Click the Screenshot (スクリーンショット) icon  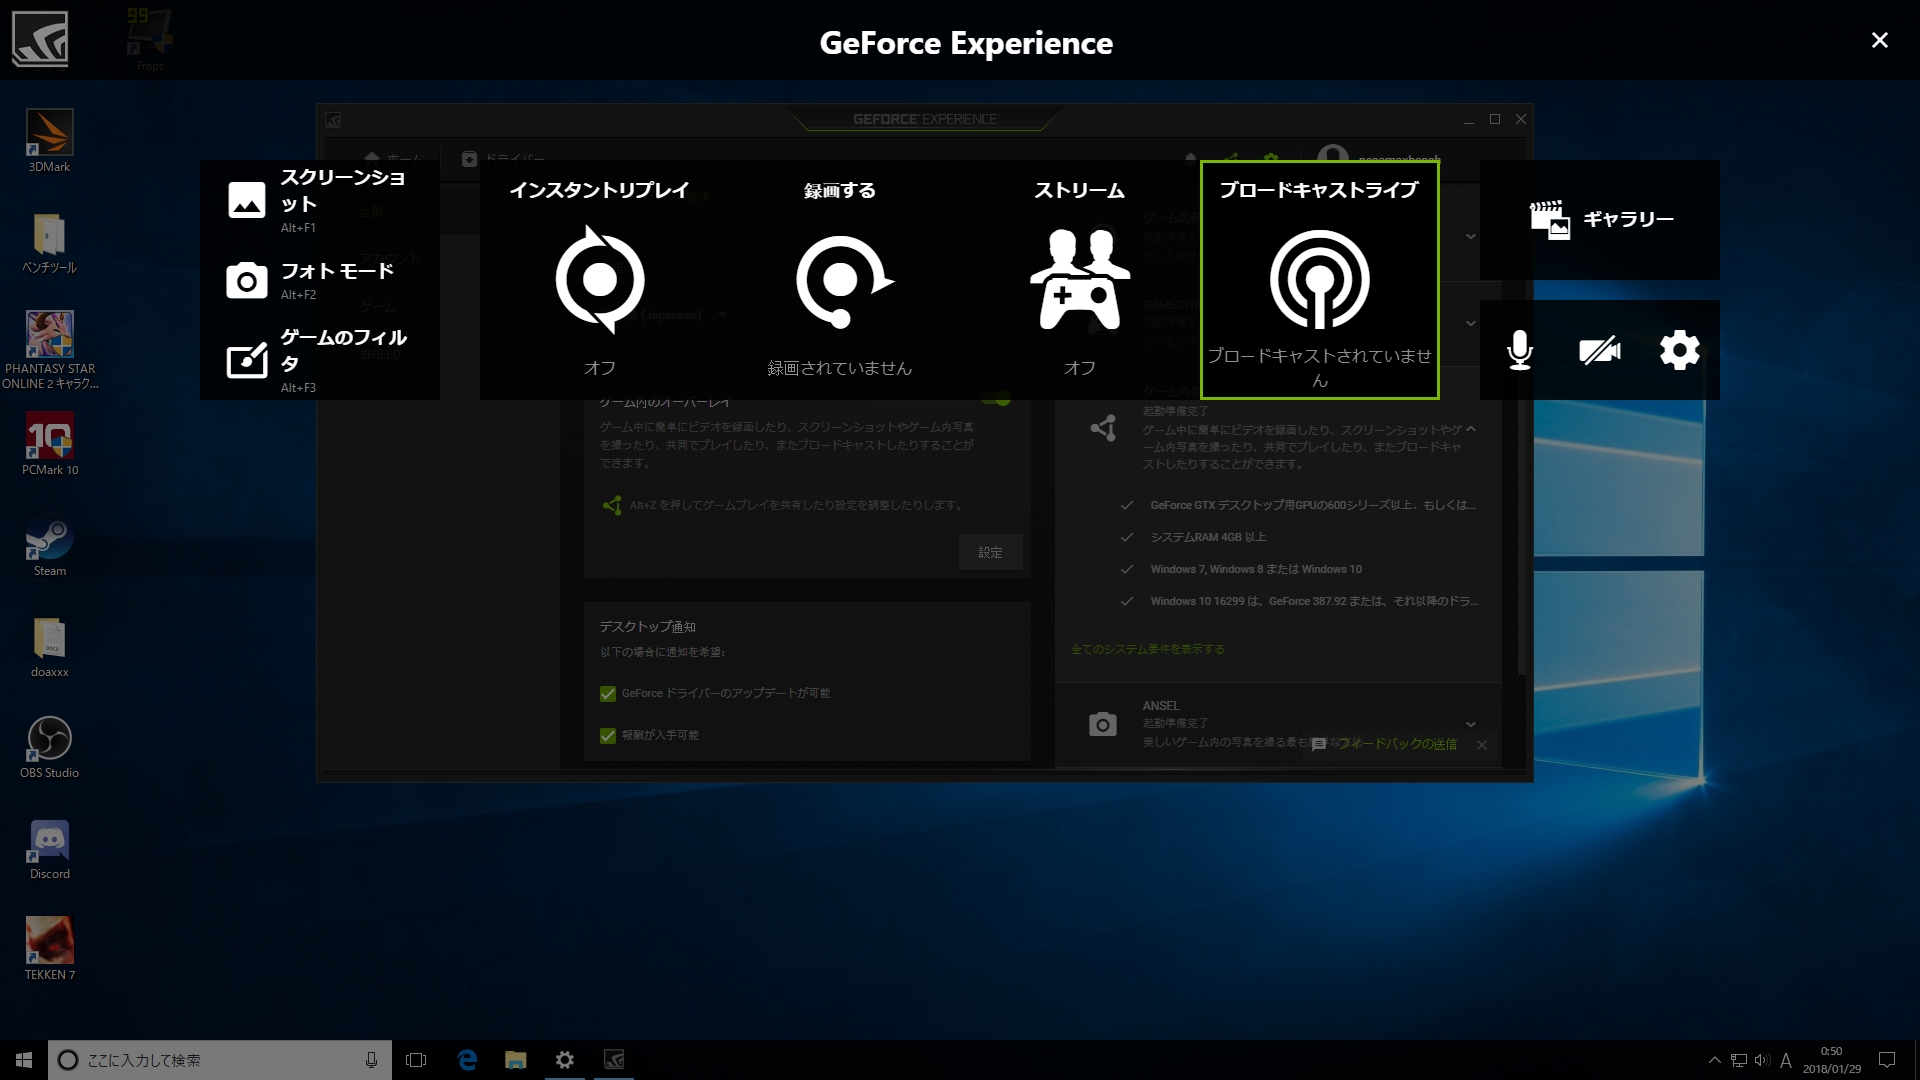click(x=247, y=200)
